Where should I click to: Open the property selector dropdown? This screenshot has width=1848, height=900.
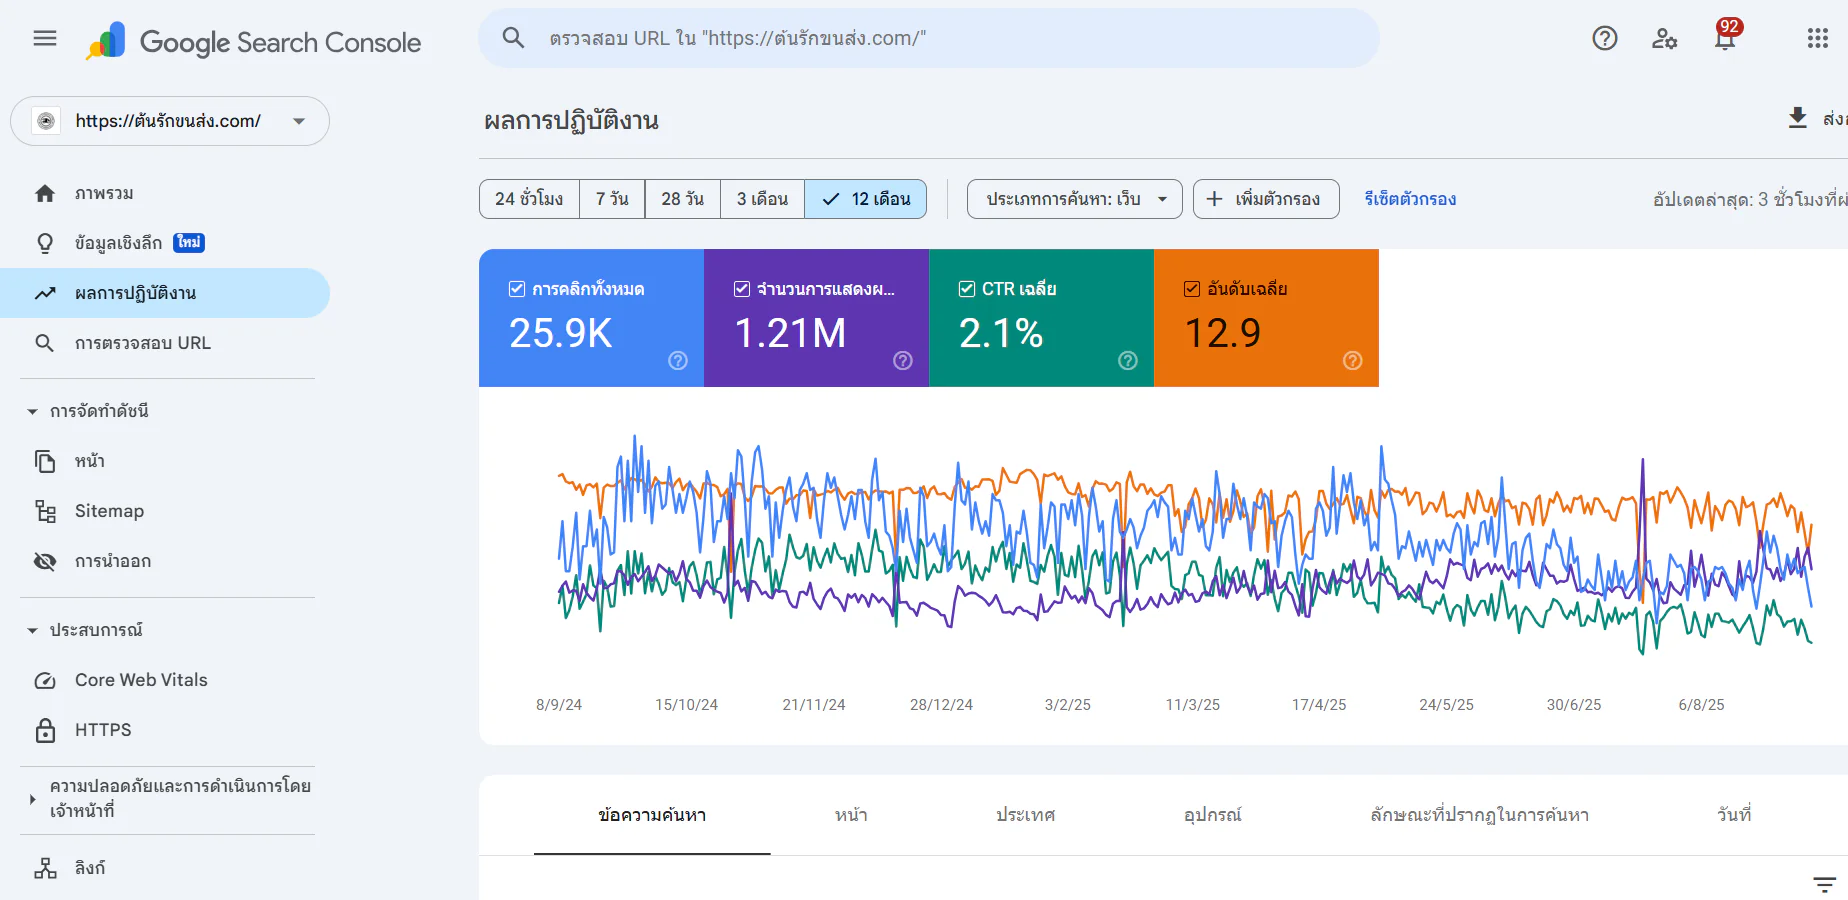170,121
